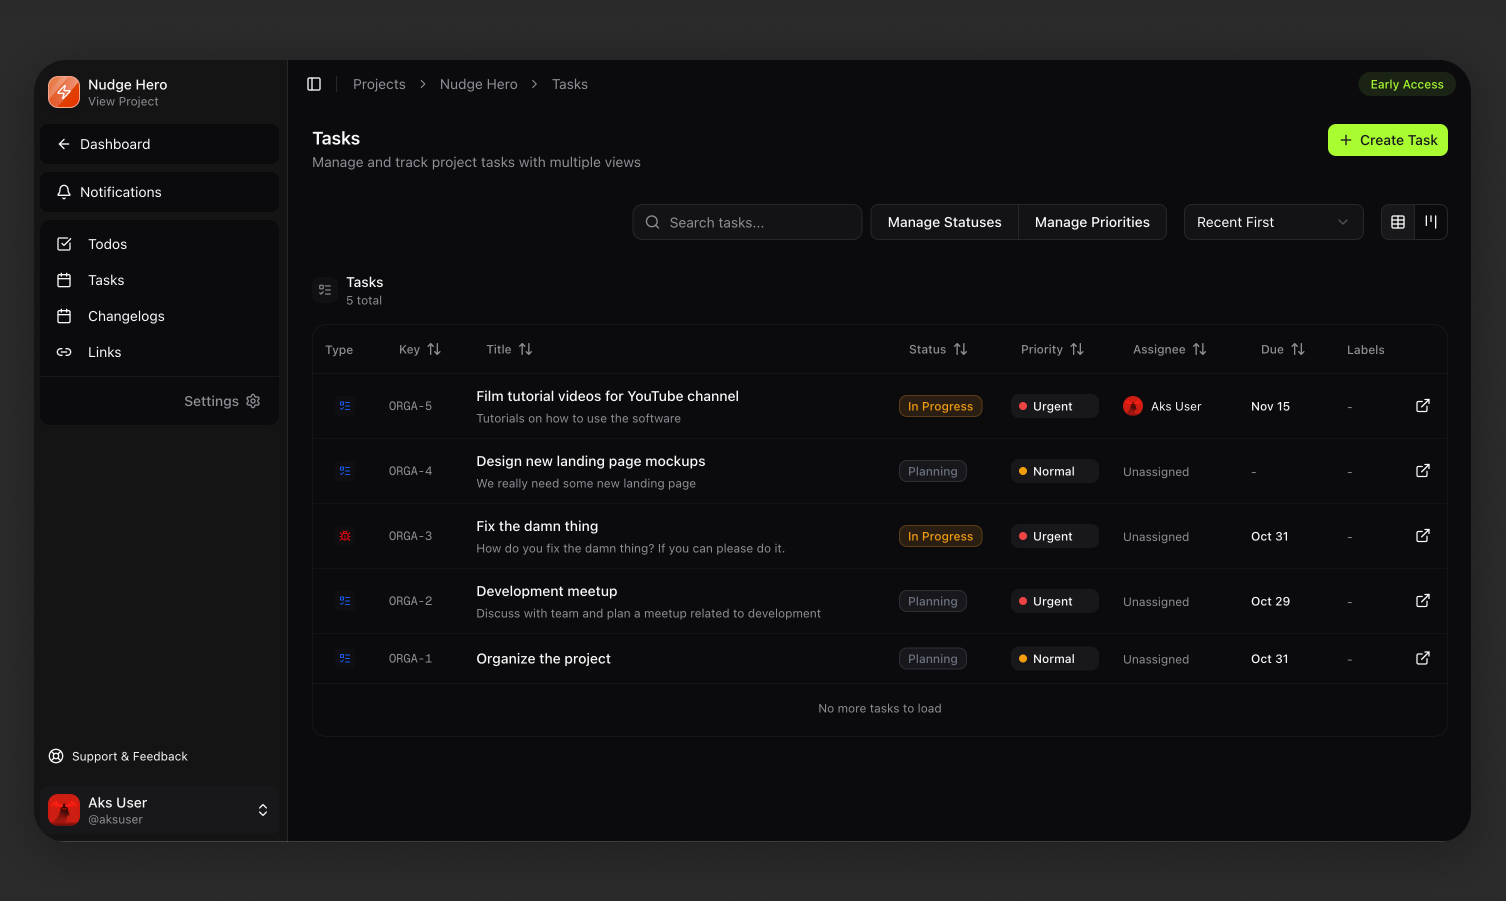Viewport: 1506px width, 901px height.
Task: Click 'View Project' under Nudge Hero
Action: click(x=123, y=101)
